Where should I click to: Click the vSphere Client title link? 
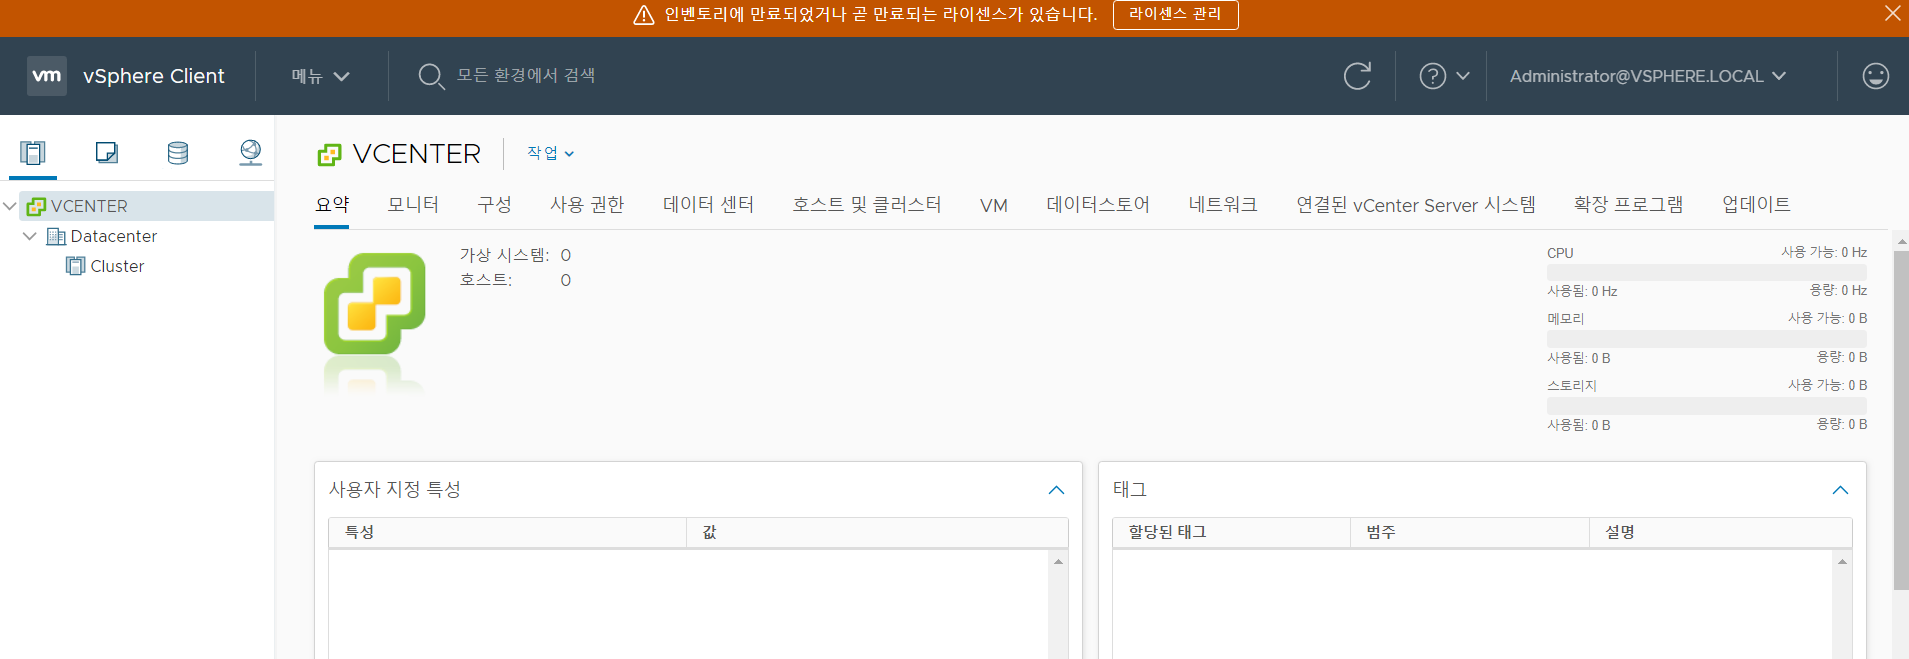point(153,76)
